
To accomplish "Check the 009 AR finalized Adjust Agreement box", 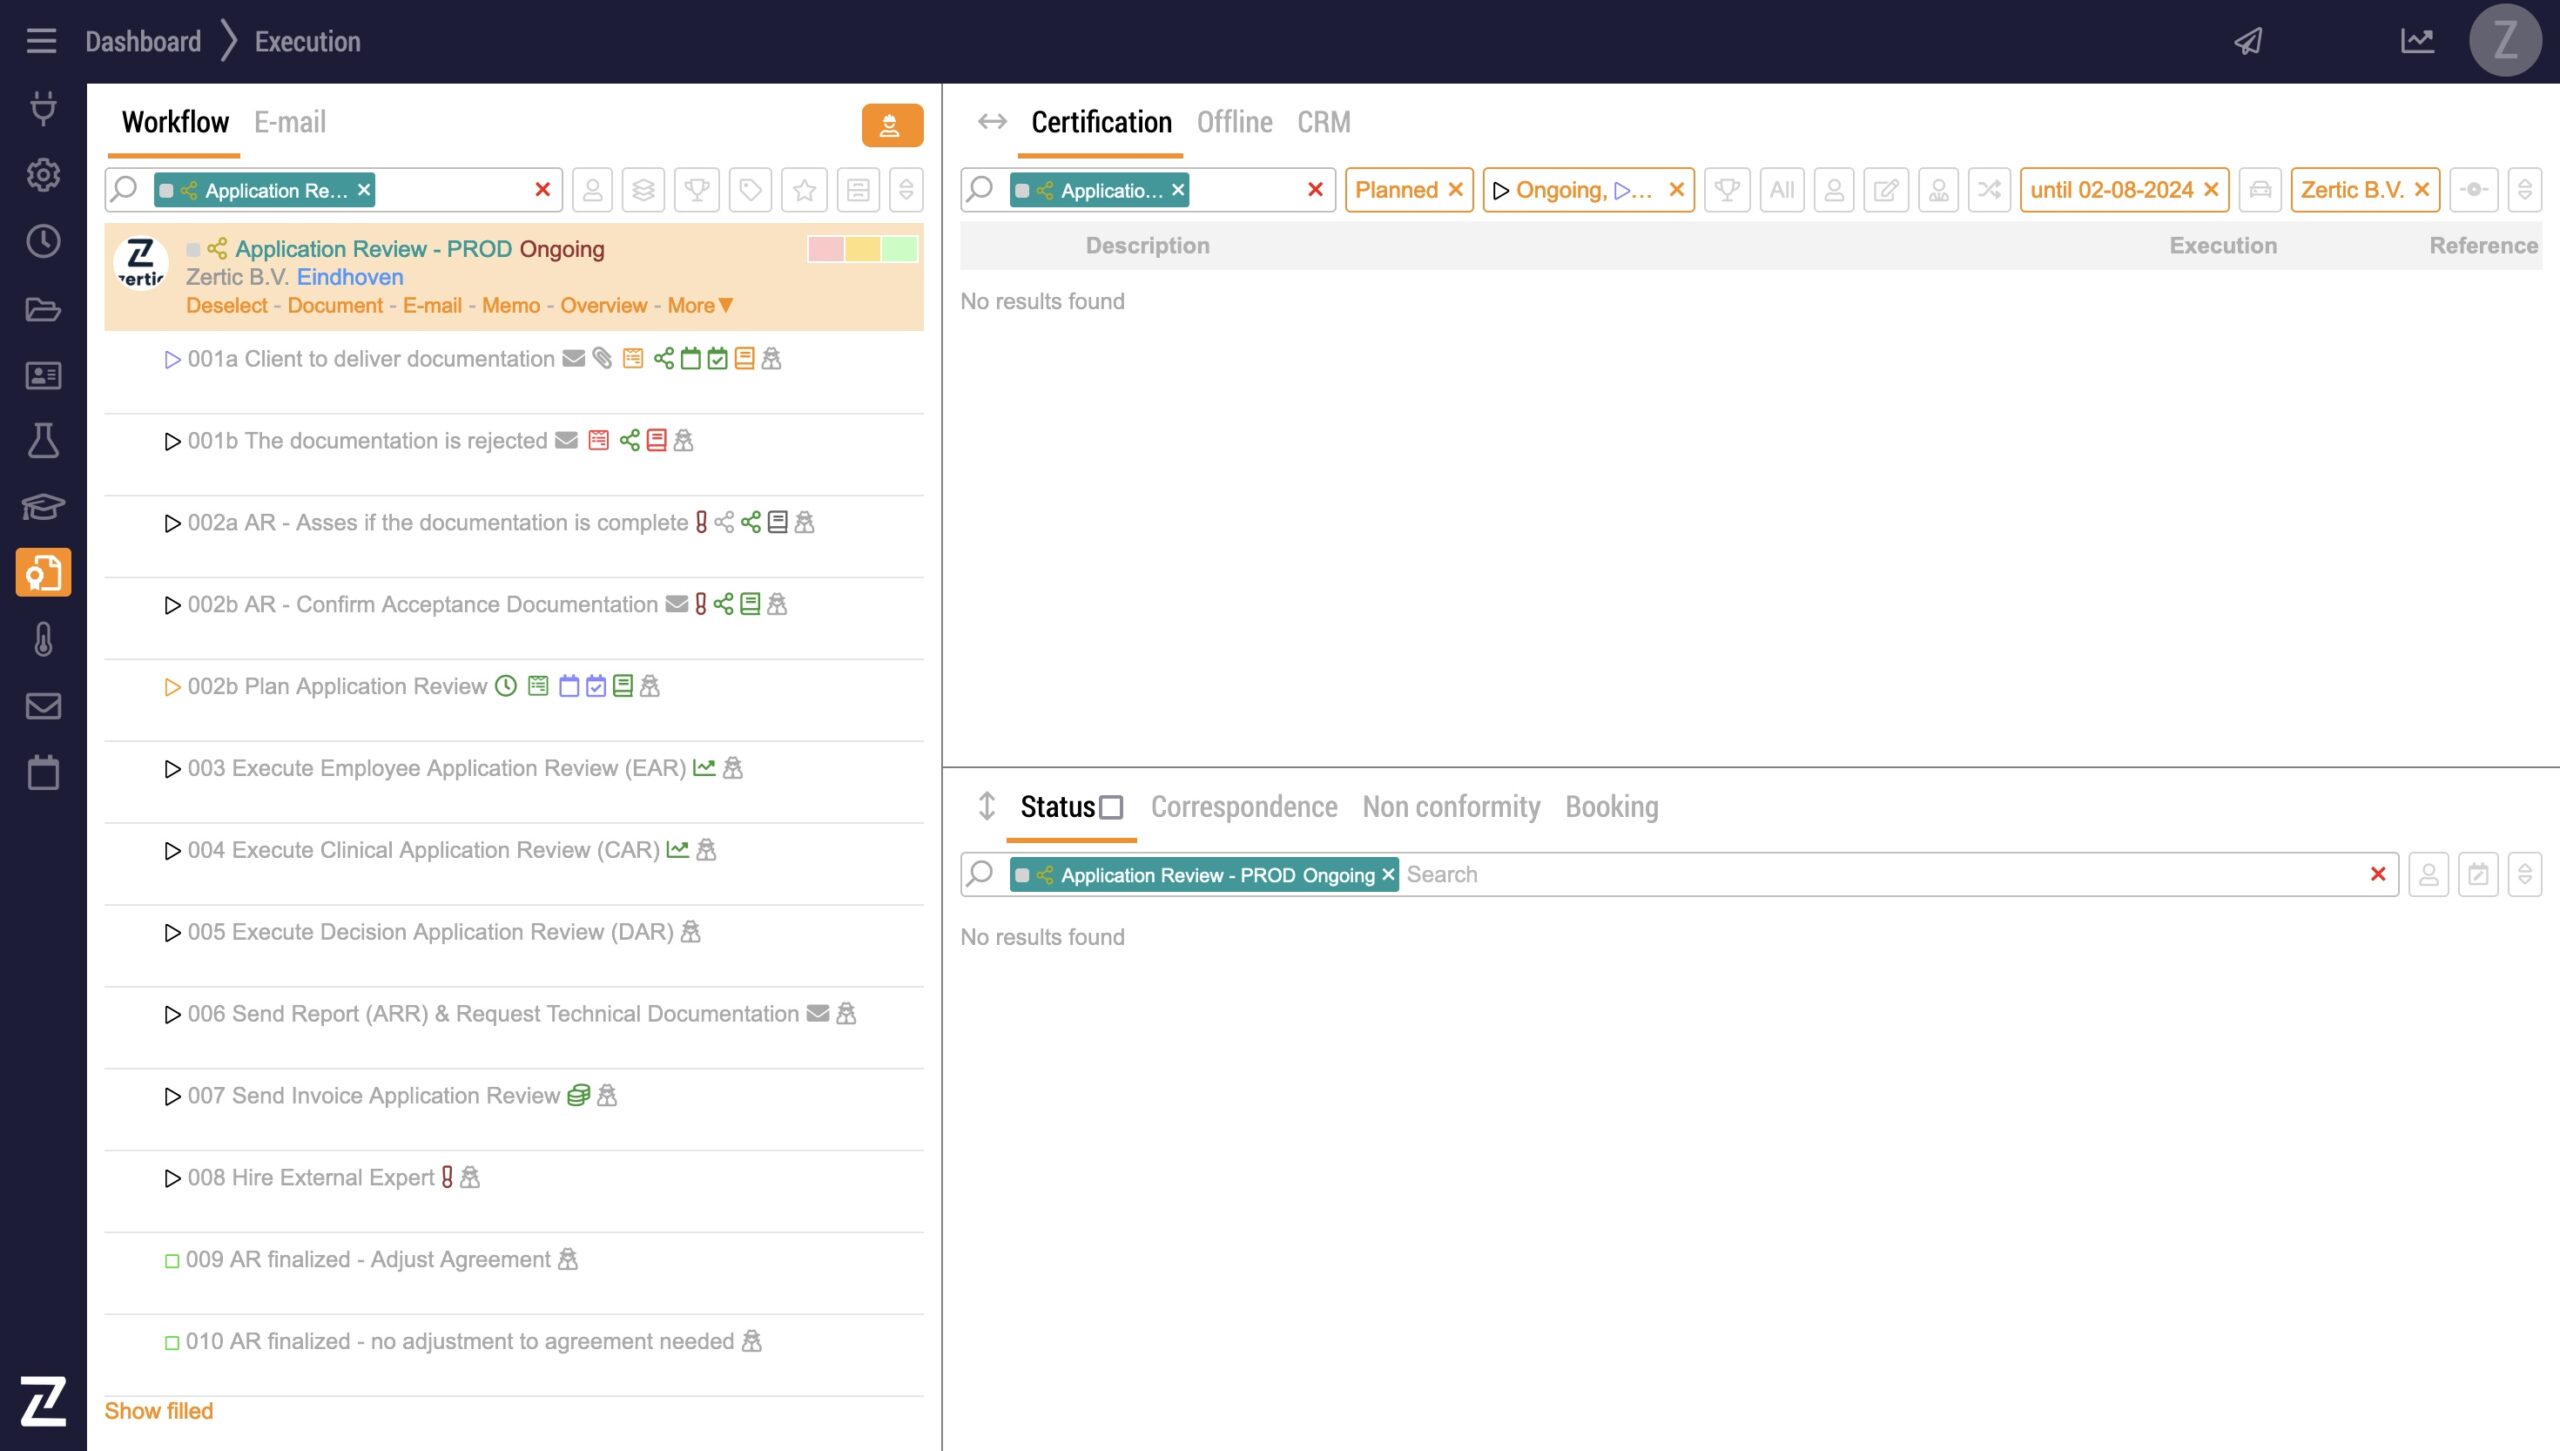I will [x=172, y=1261].
